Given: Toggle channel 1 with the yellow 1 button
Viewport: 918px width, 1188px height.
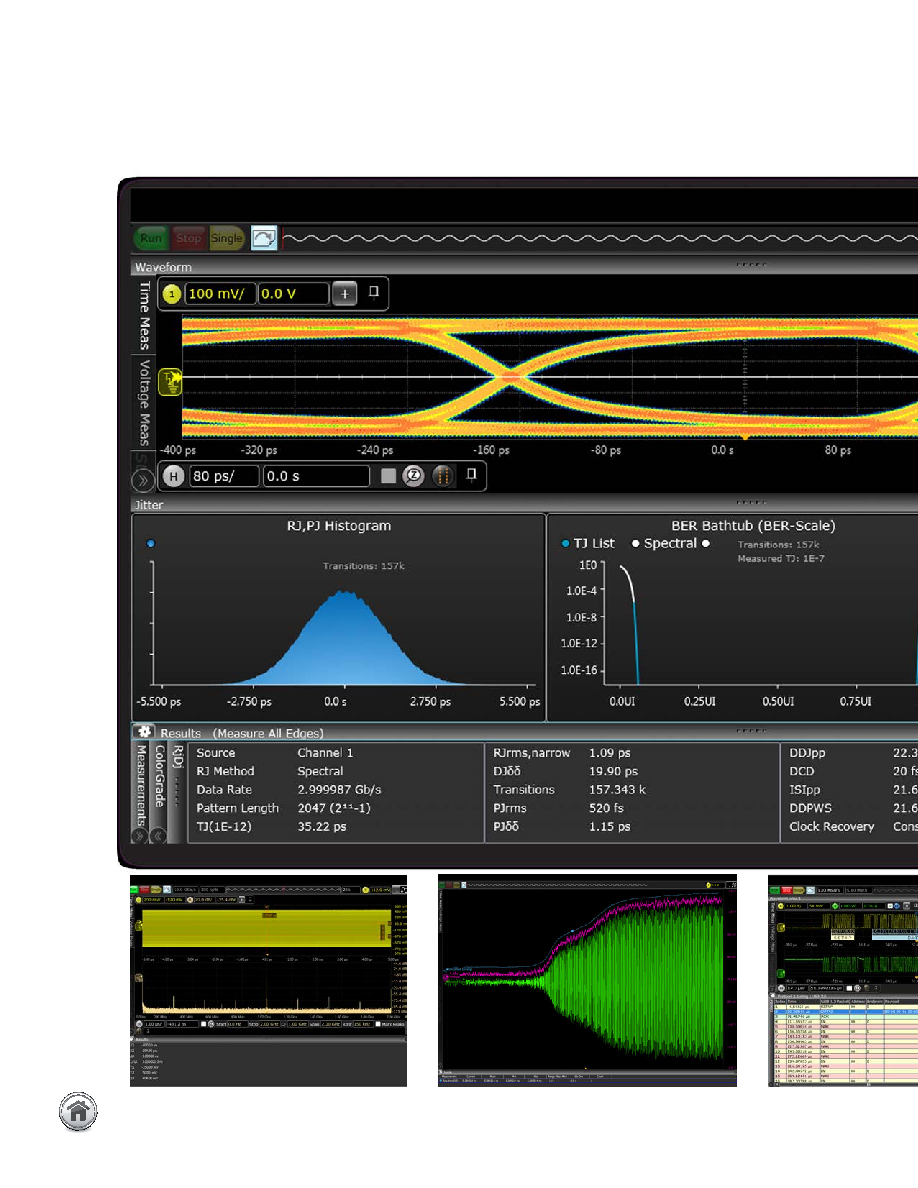Looking at the screenshot, I should click(x=172, y=294).
